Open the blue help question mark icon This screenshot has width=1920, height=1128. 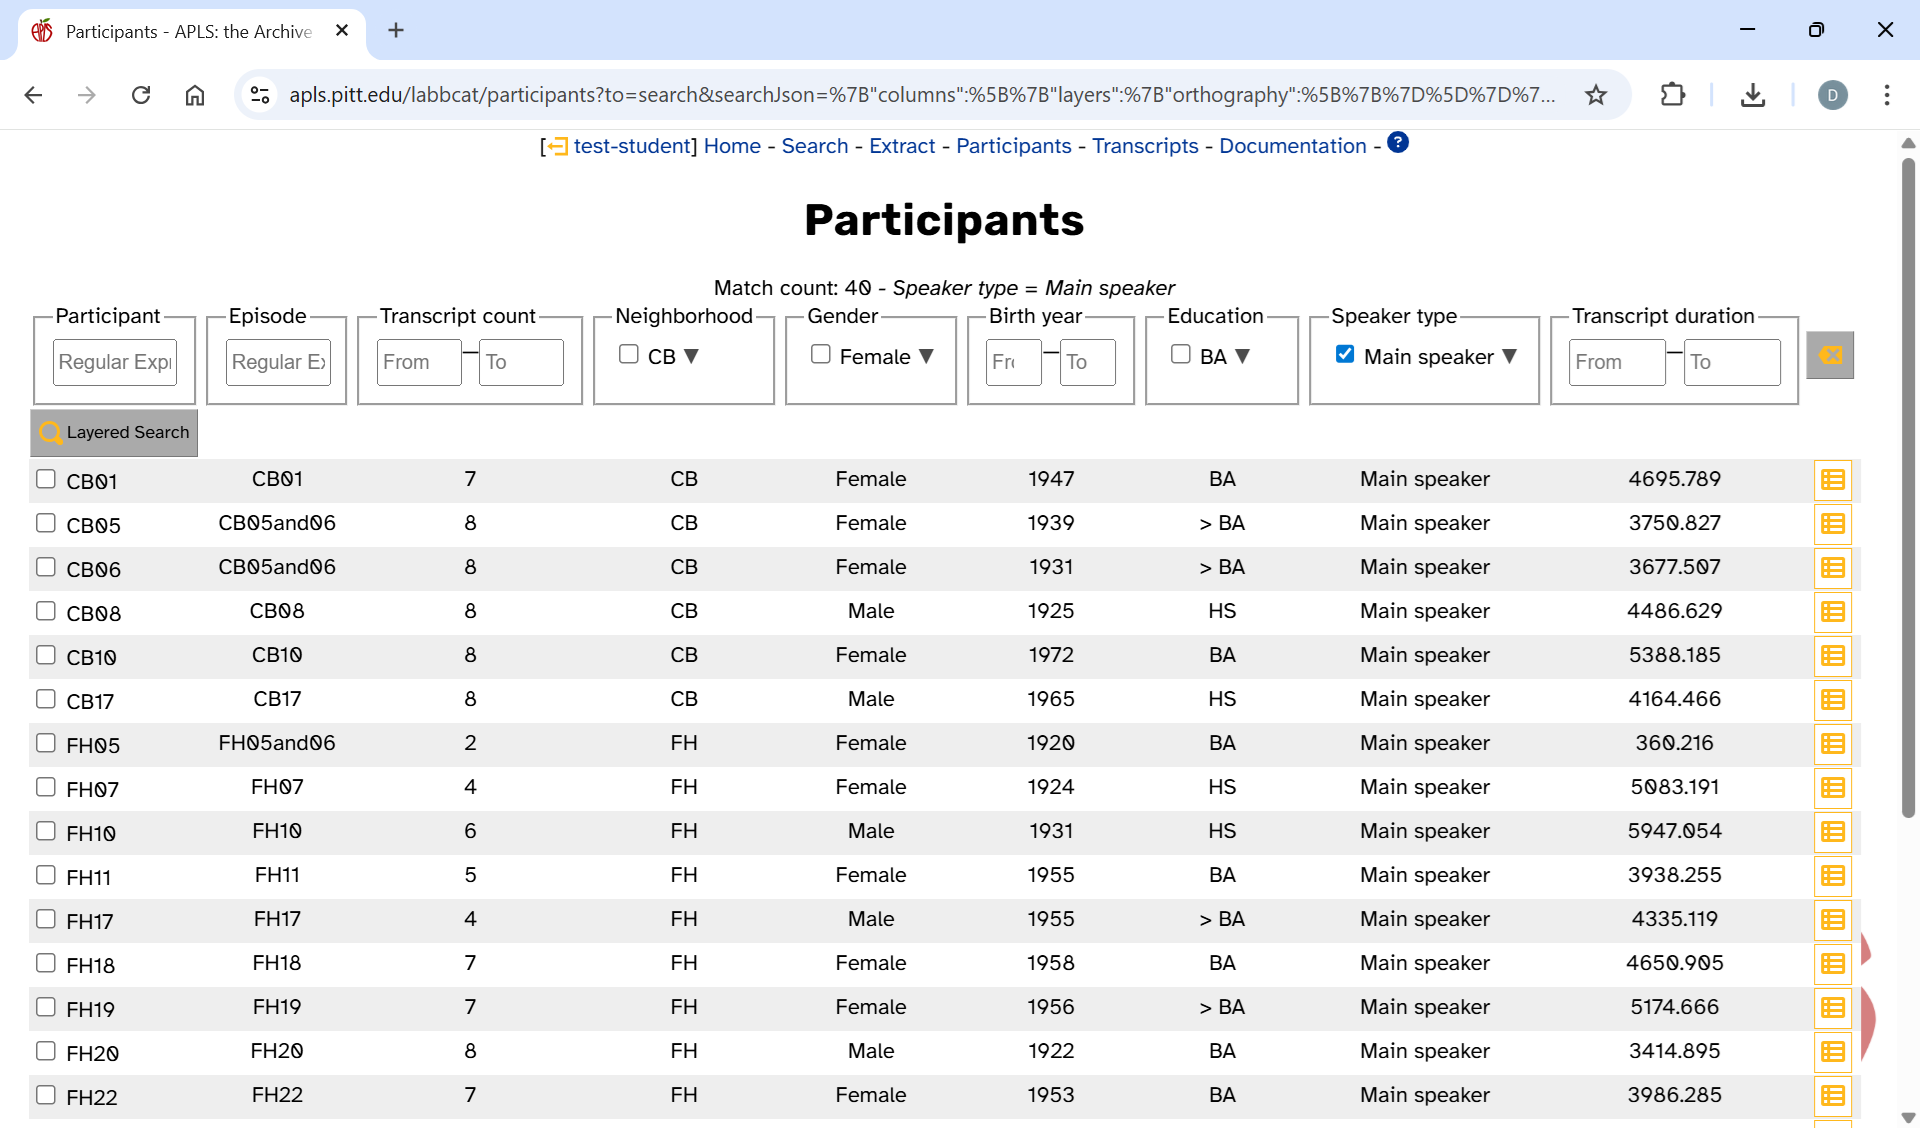(x=1398, y=143)
